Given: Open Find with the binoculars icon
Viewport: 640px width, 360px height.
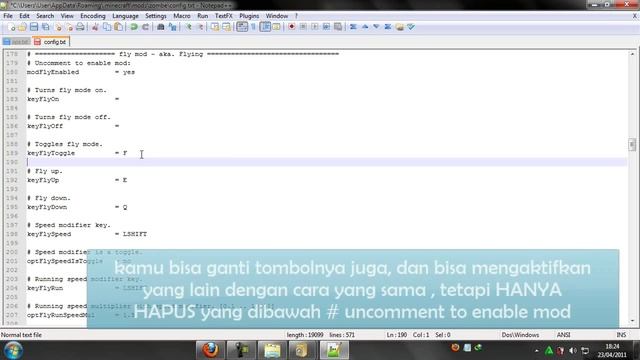Looking at the screenshot, I should pos(161,27).
